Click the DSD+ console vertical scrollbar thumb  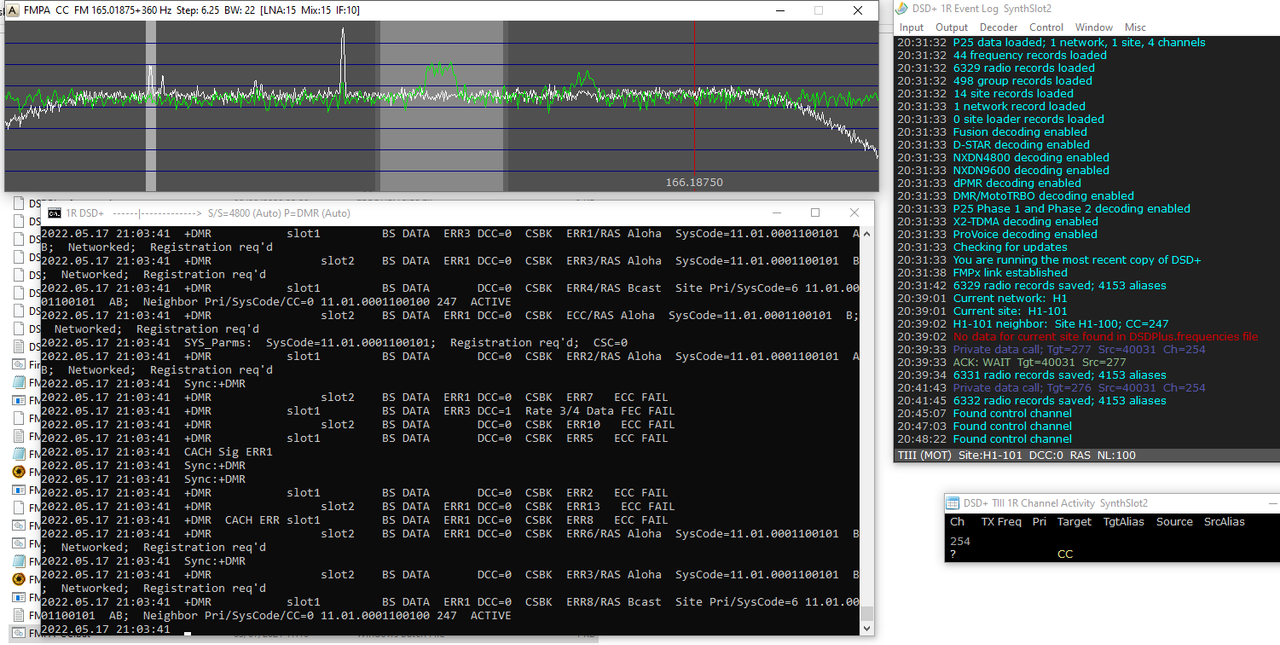tap(867, 613)
